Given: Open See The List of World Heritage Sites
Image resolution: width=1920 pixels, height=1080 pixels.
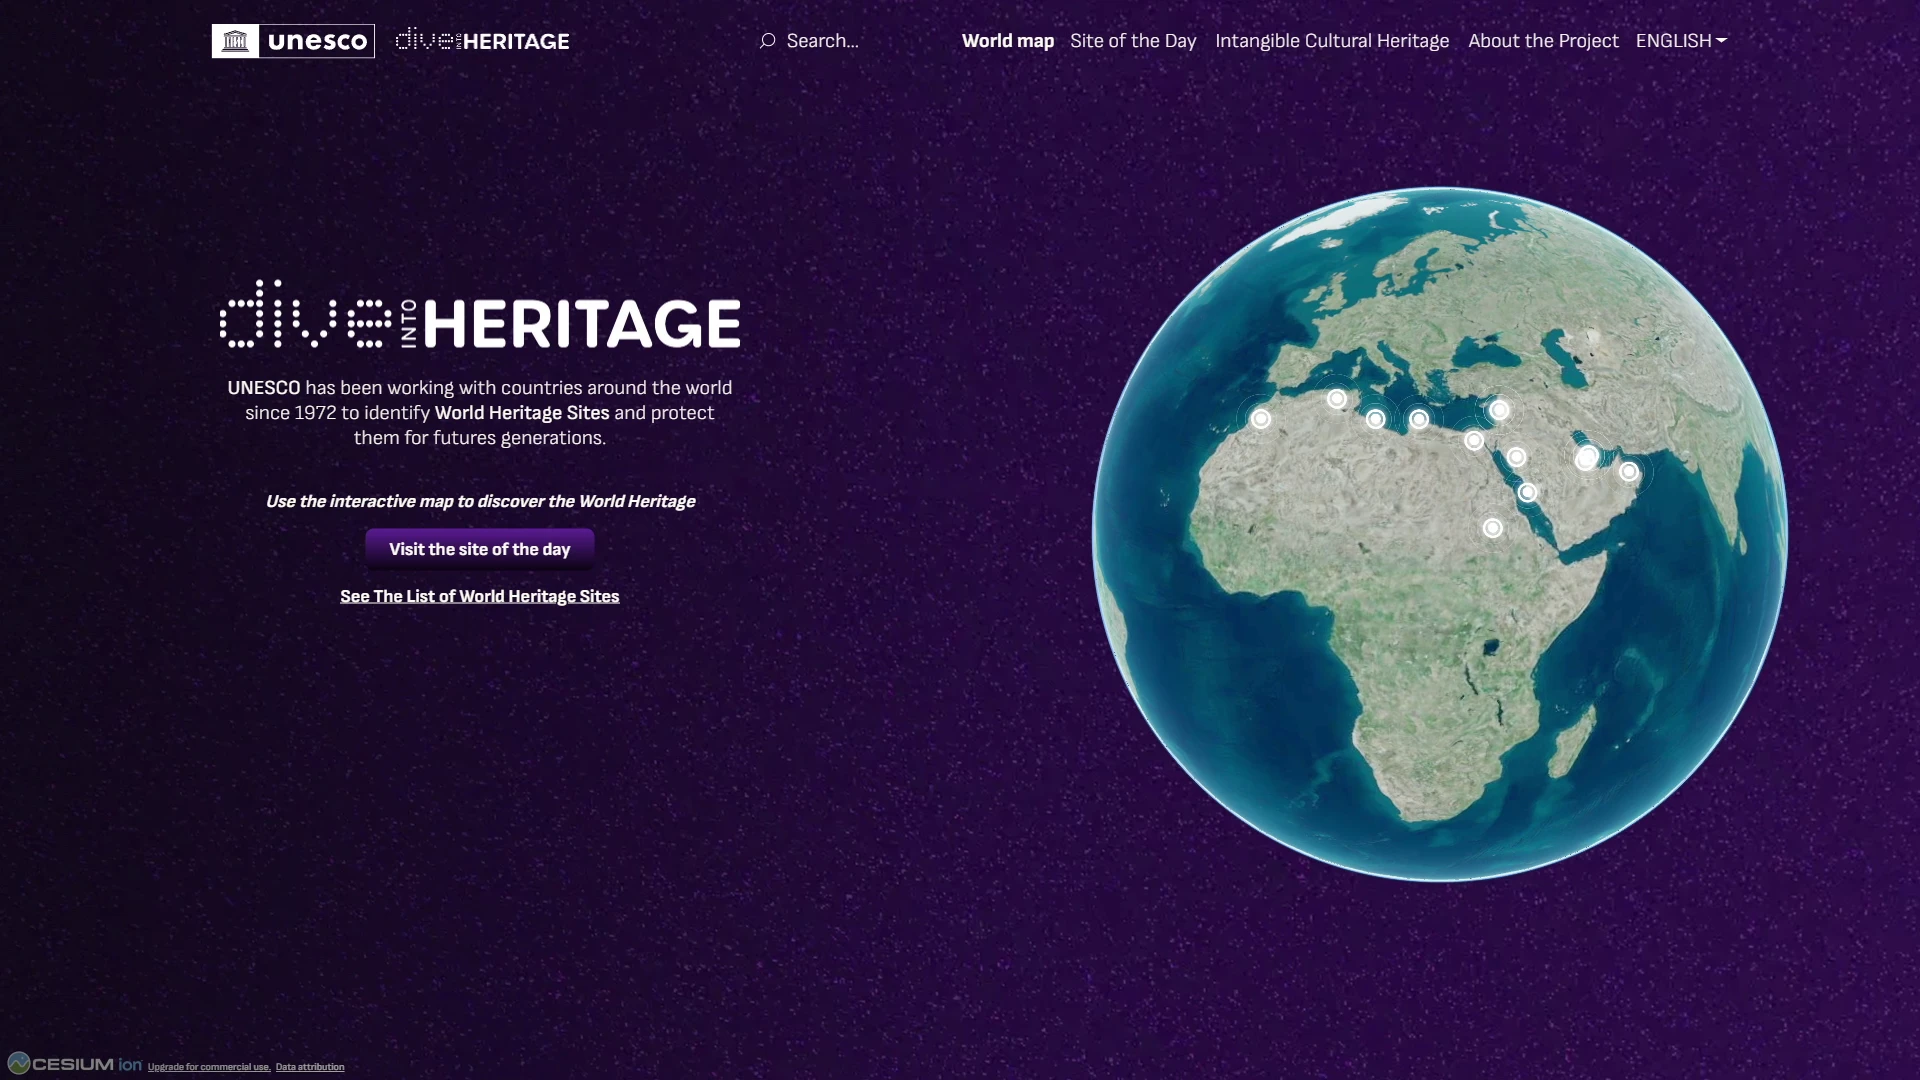Looking at the screenshot, I should click(x=479, y=596).
